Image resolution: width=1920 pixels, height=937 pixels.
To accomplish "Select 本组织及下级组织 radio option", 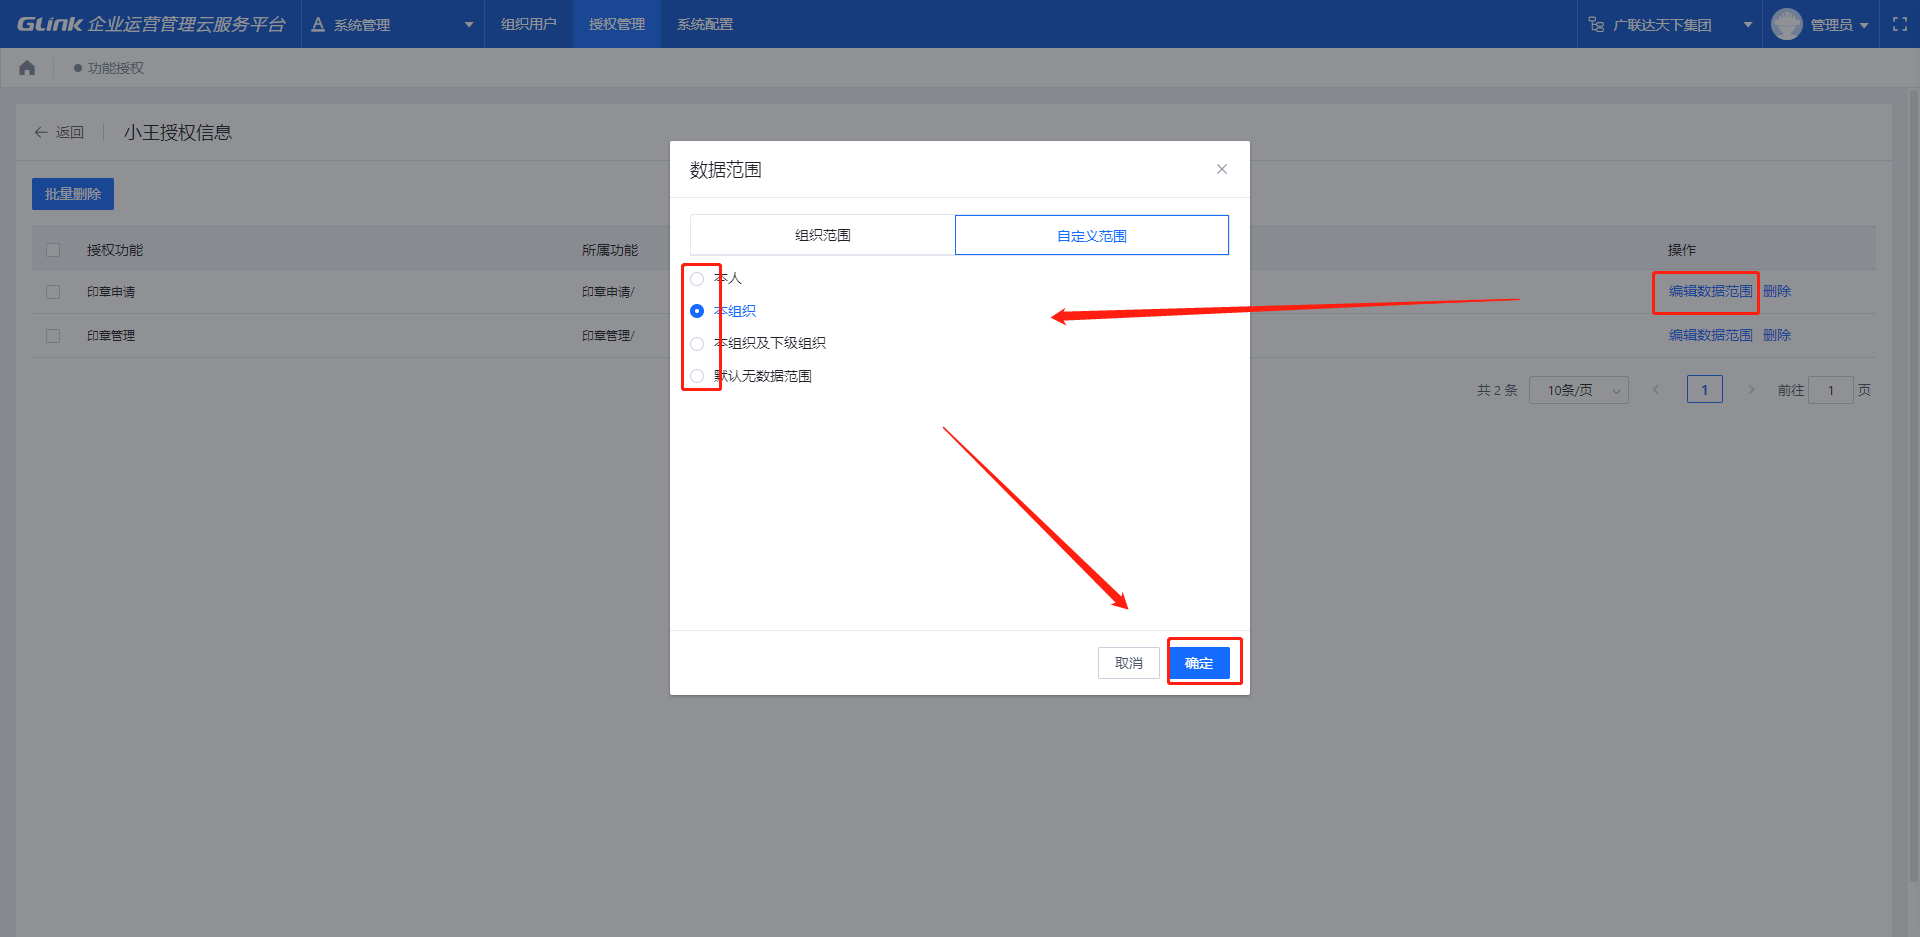I will 697,344.
